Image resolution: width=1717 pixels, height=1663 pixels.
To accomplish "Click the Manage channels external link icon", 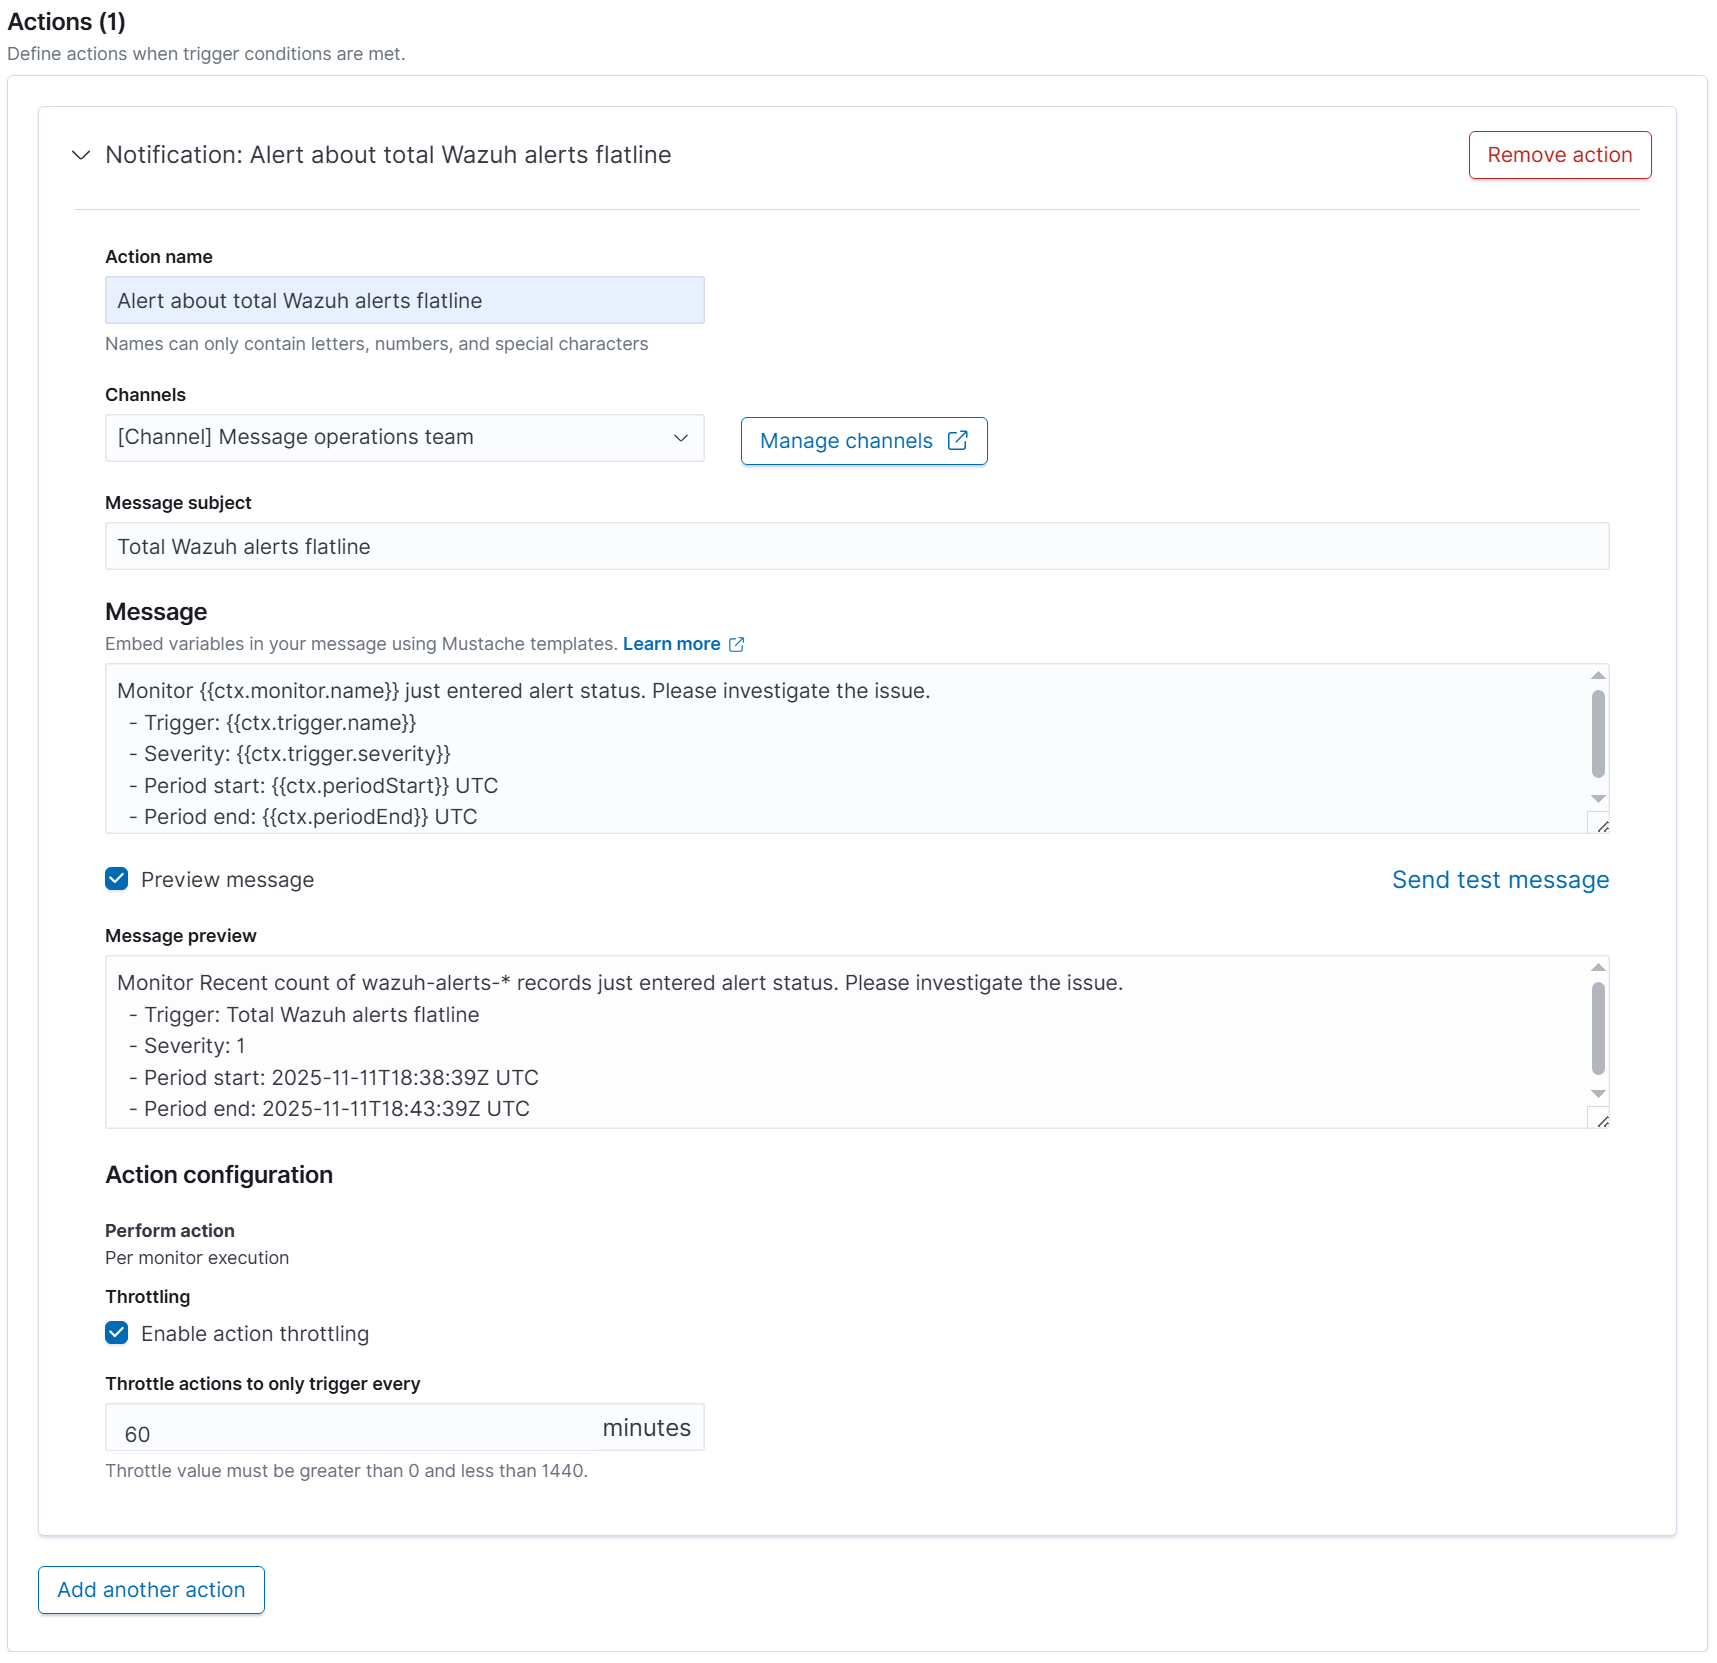I will pos(957,441).
